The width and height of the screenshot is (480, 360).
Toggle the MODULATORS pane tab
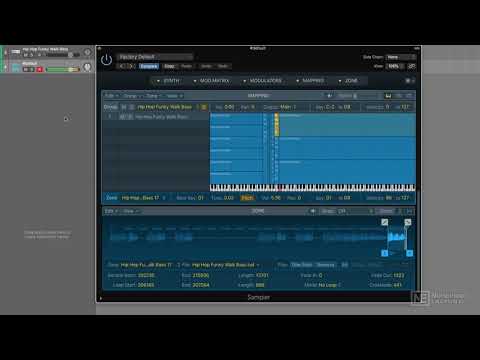(x=262, y=81)
